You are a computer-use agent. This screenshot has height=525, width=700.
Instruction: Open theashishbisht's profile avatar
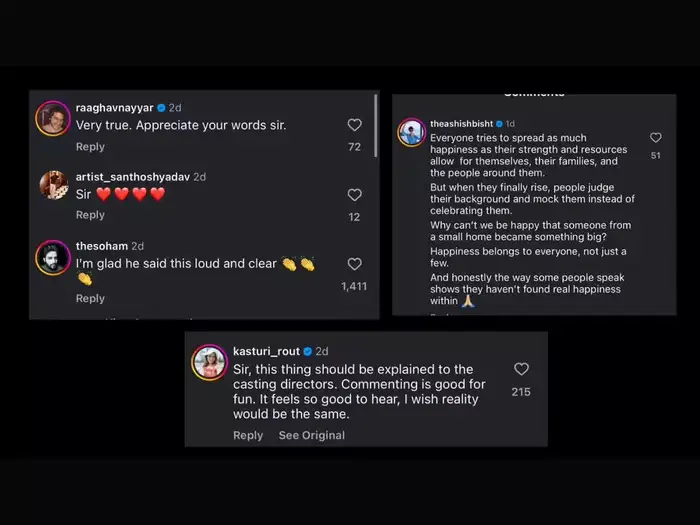click(411, 131)
